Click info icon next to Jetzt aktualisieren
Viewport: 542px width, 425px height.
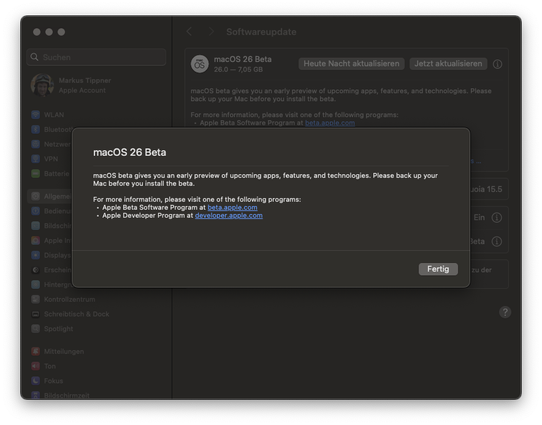(497, 64)
